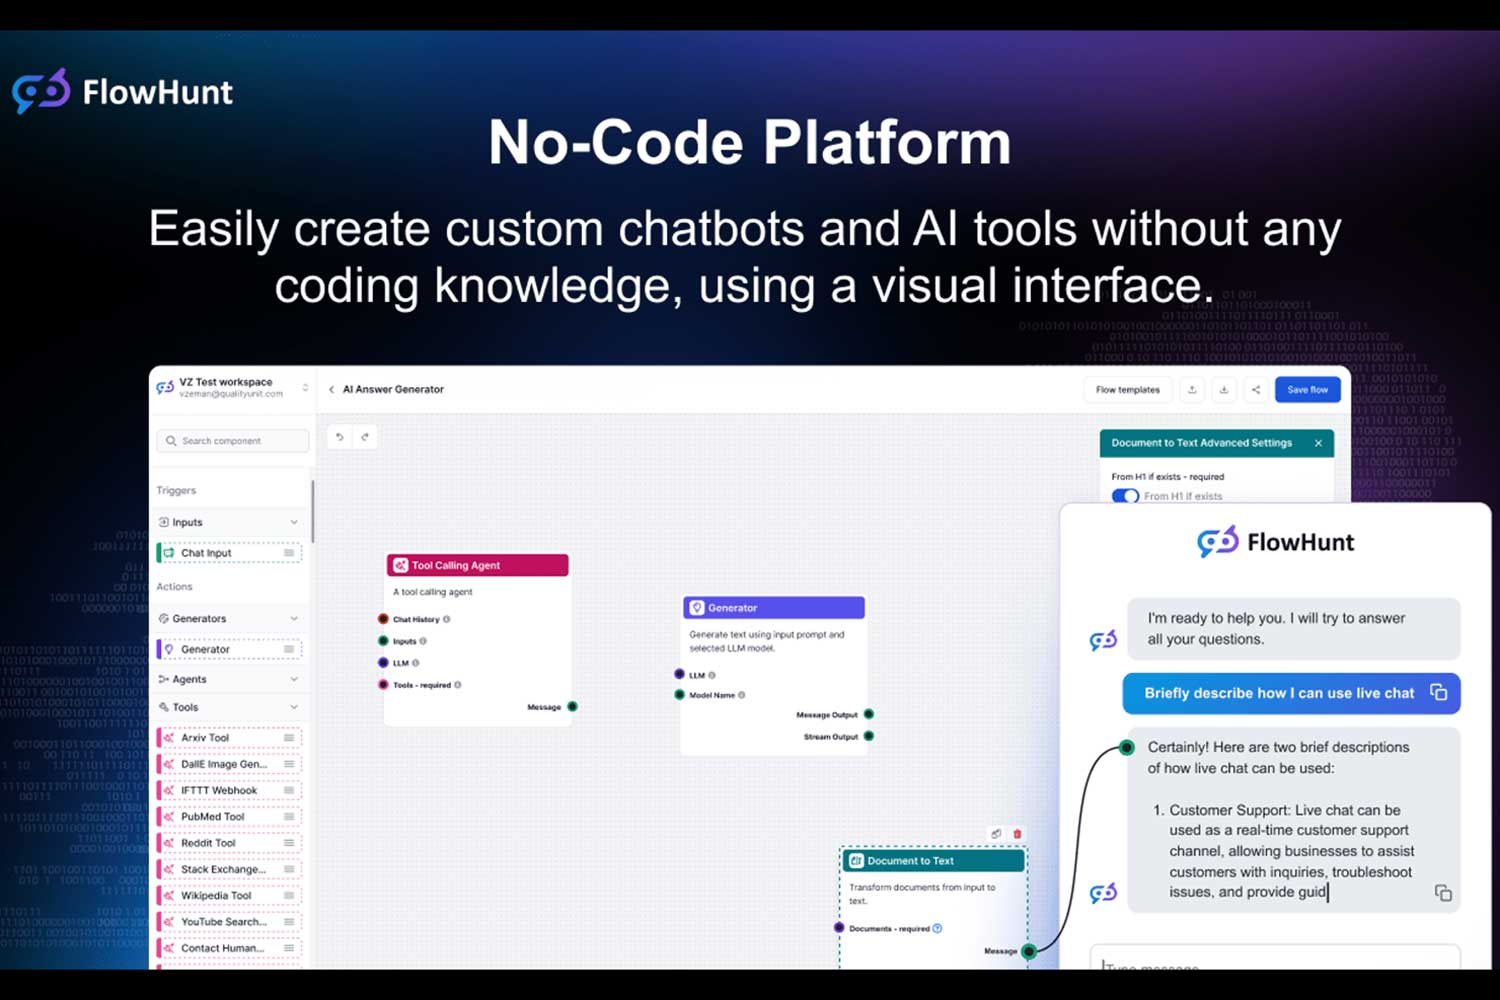Click the download flow icon
The height and width of the screenshot is (1000, 1500).
1224,390
